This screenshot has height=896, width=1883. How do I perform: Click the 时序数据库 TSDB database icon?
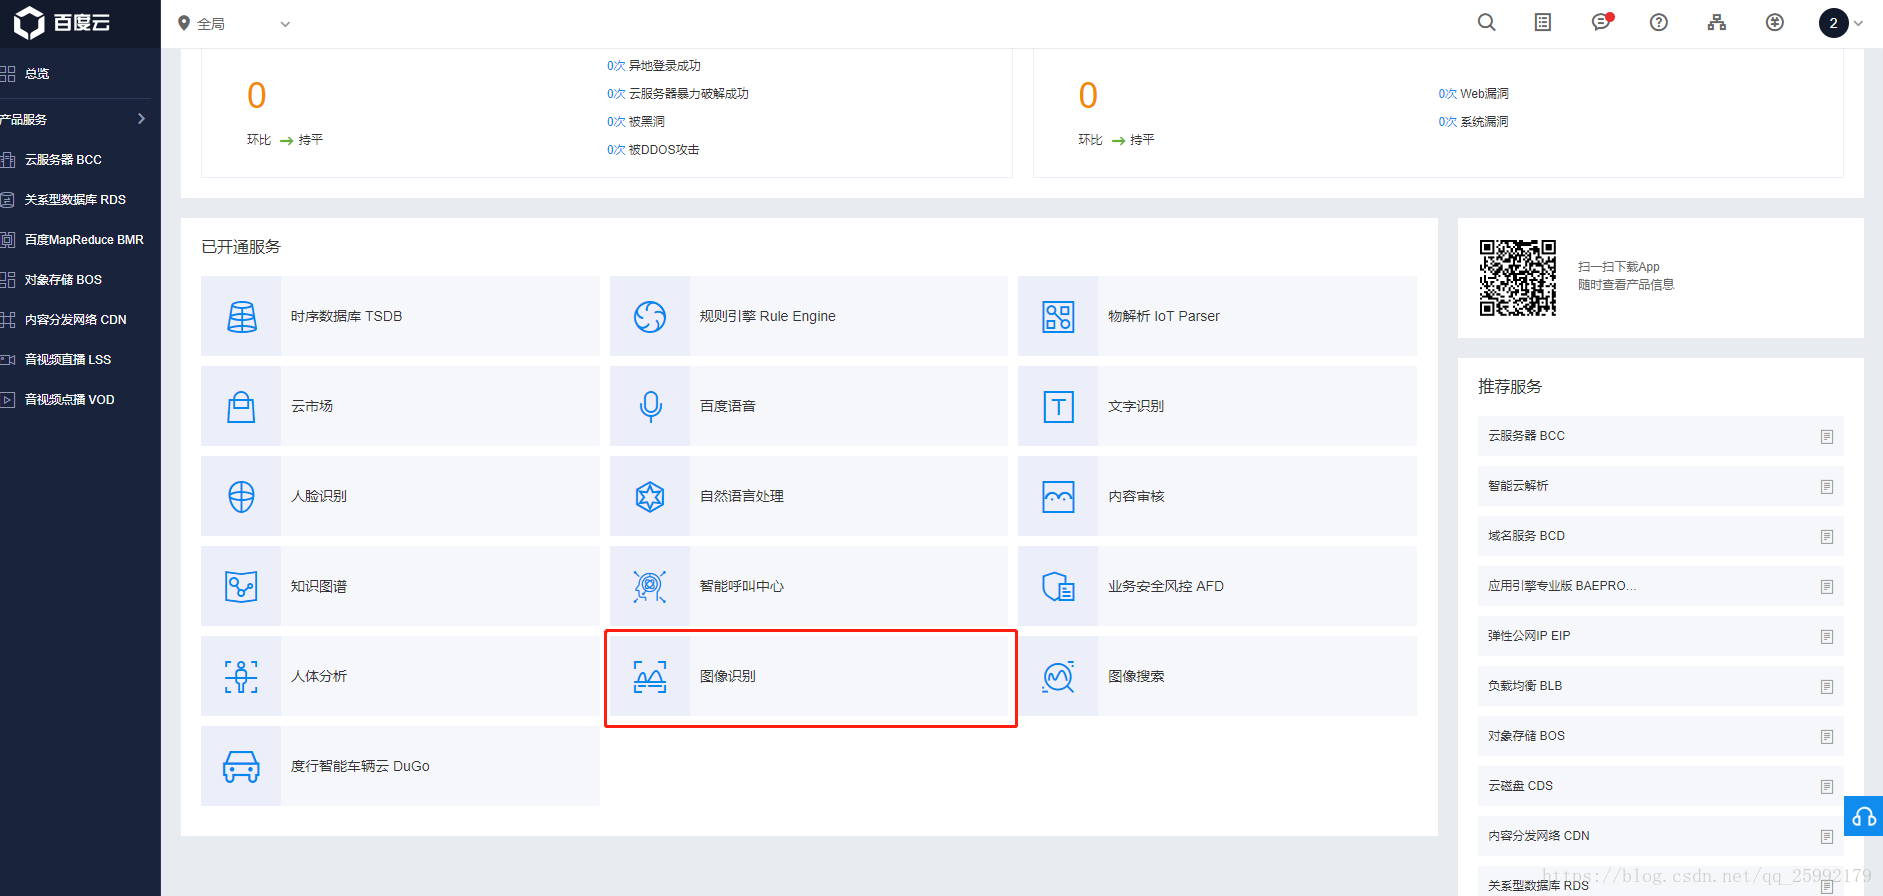(x=241, y=316)
